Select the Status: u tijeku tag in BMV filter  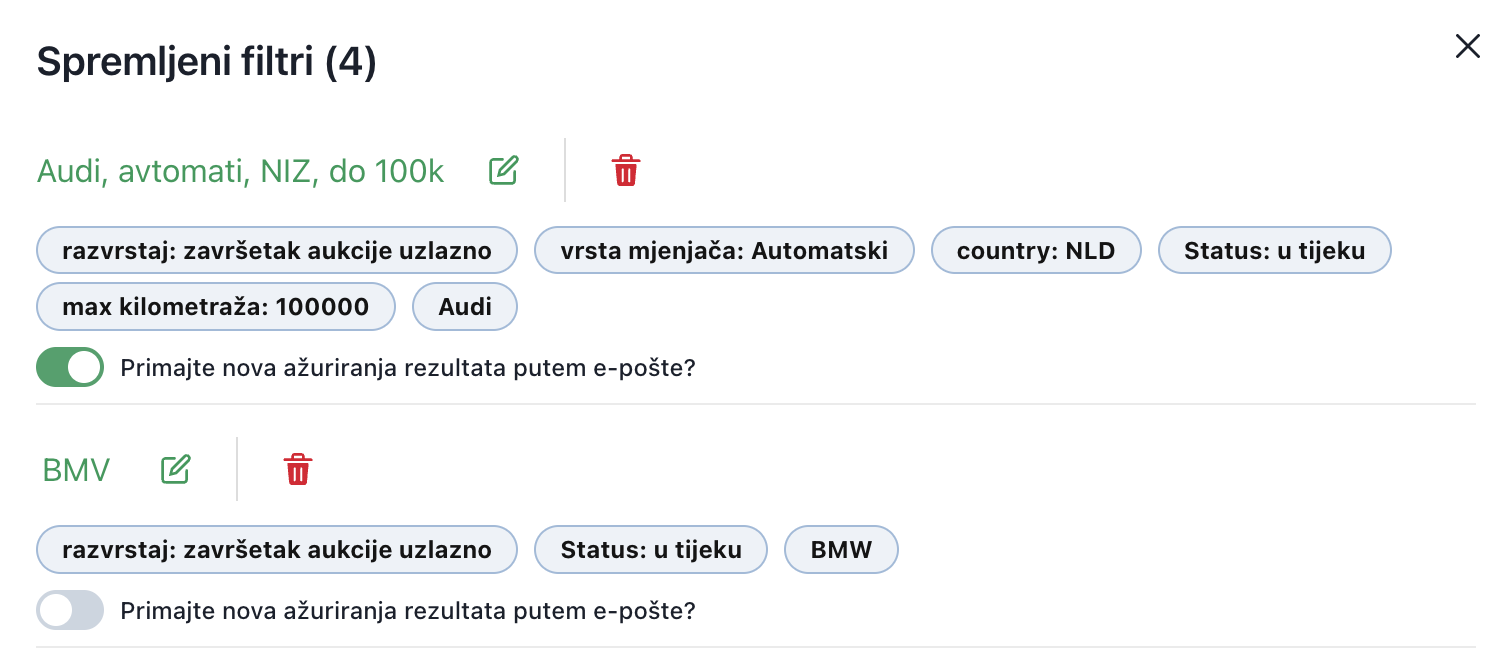[651, 550]
